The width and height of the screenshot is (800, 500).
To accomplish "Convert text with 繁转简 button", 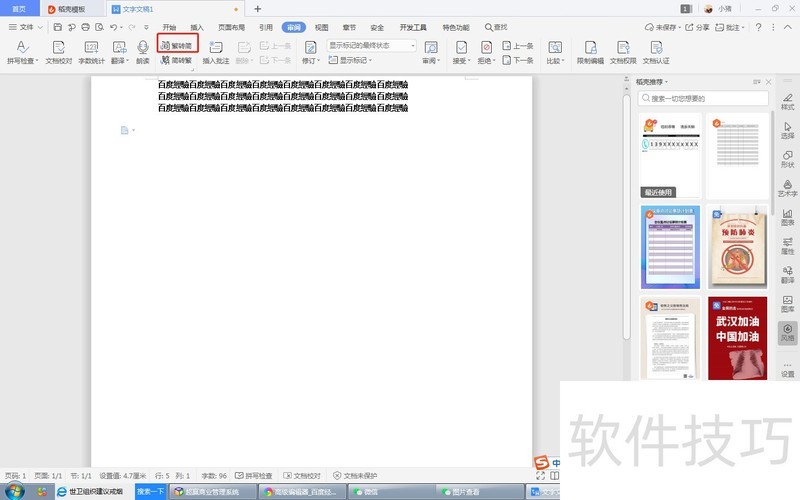I will [x=177, y=45].
